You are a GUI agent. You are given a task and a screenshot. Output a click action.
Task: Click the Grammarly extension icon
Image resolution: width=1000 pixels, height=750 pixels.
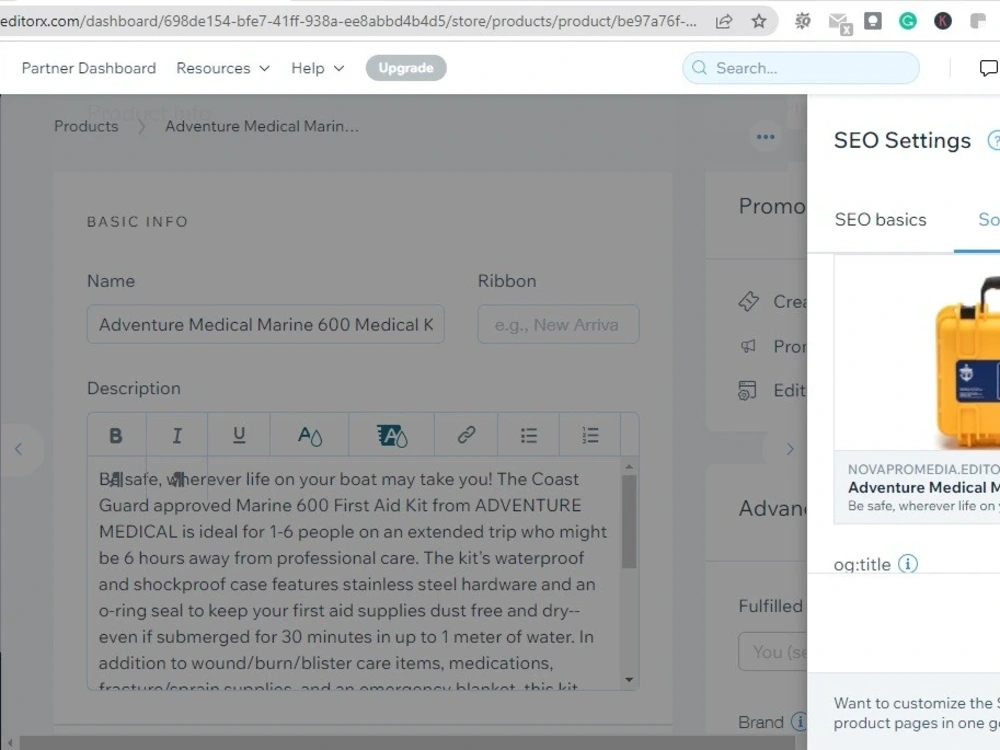click(x=908, y=22)
